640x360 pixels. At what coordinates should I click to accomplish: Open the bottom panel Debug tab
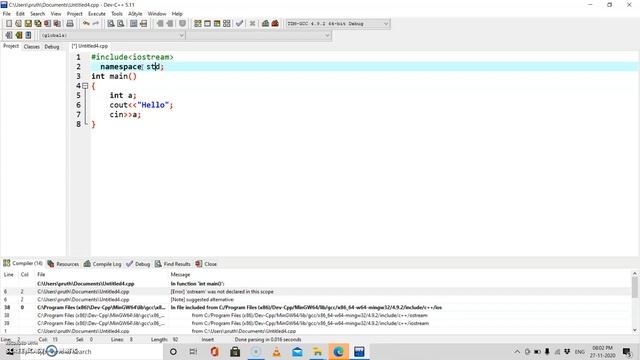pyautogui.click(x=138, y=264)
